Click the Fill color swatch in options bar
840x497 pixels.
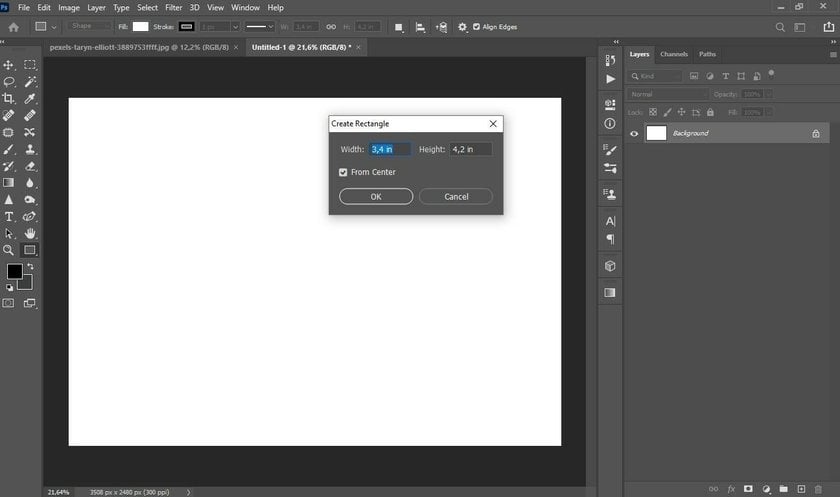coord(140,27)
